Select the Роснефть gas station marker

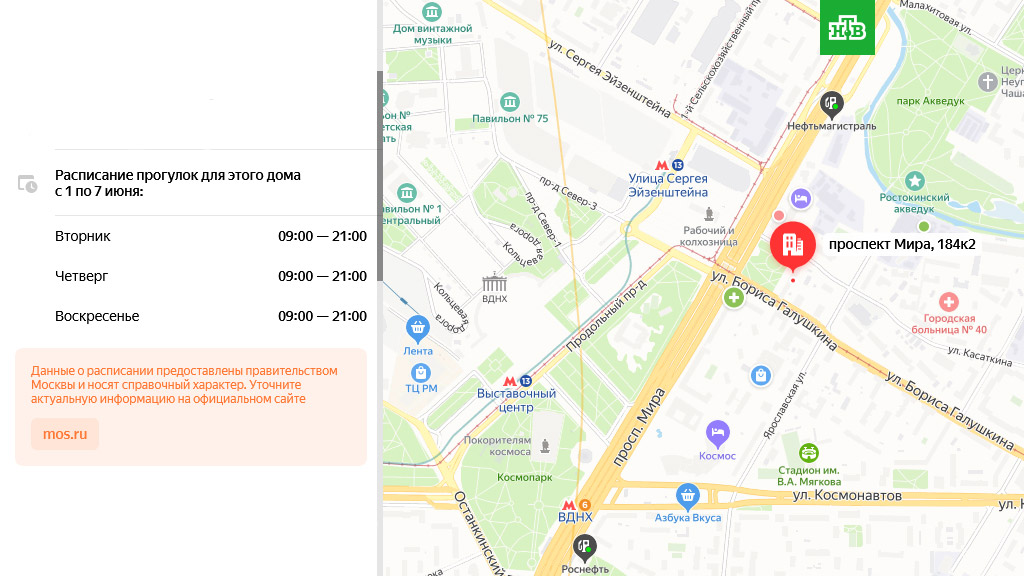(584, 547)
